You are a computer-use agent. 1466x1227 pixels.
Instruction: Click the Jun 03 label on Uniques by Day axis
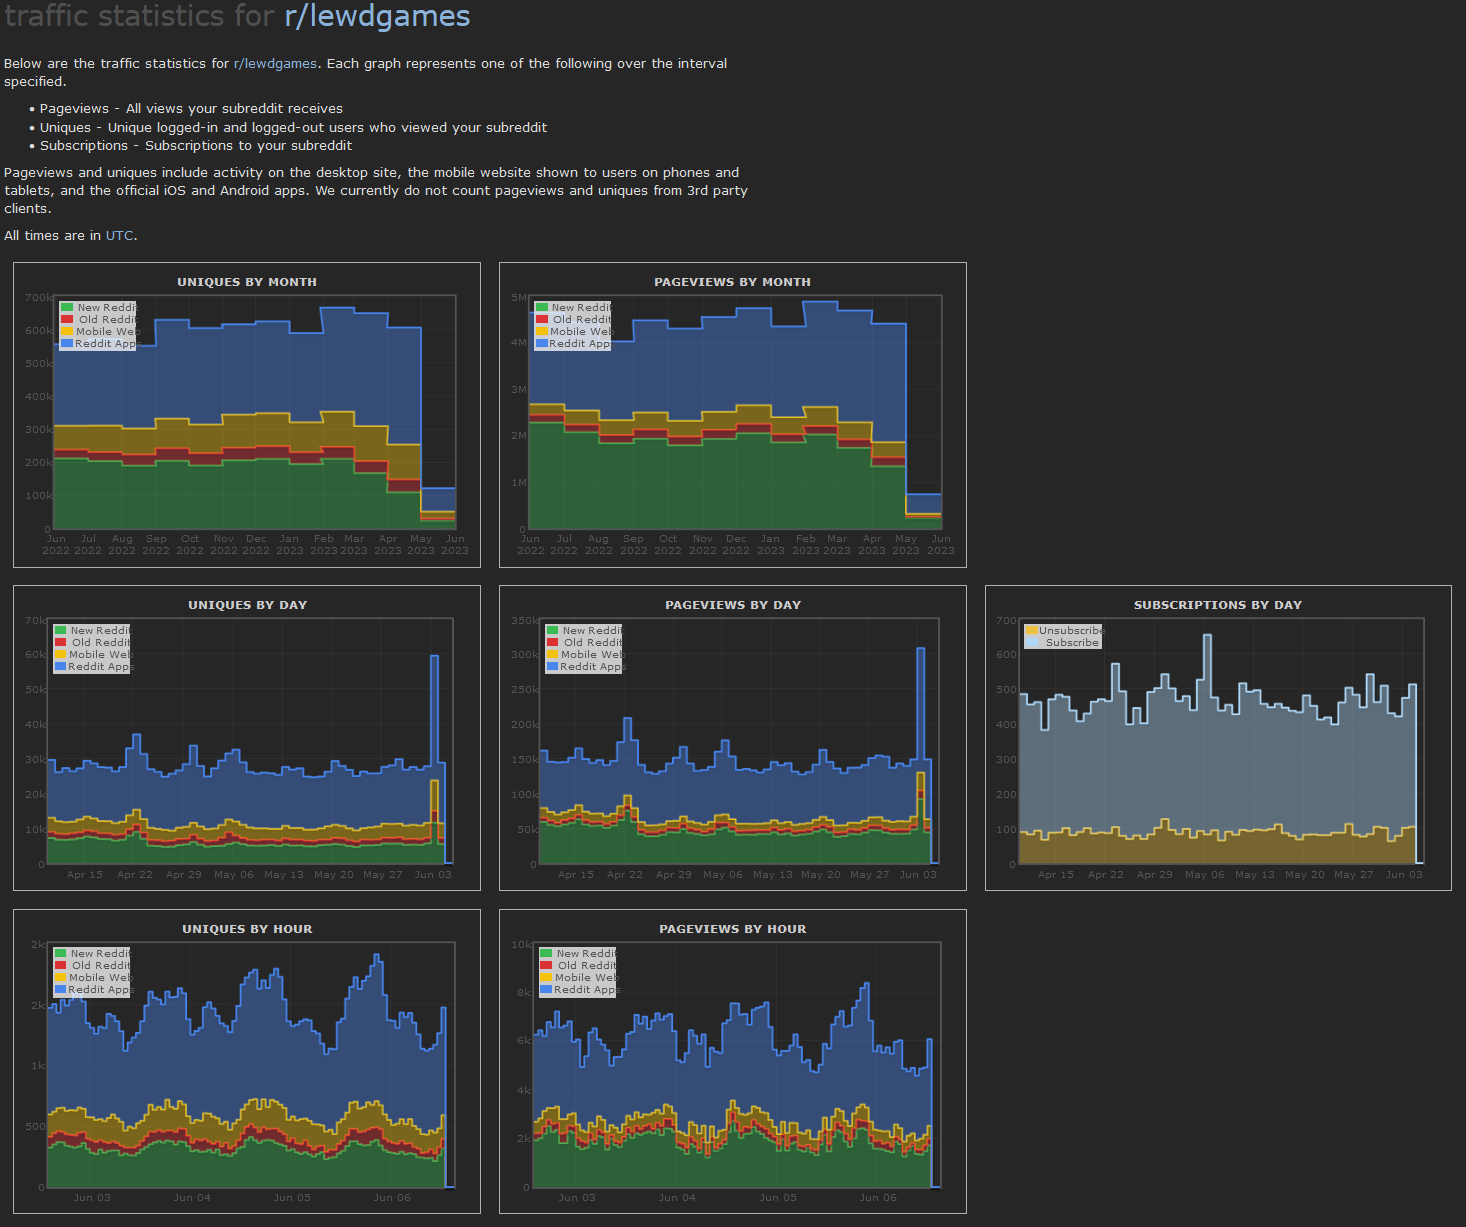pyautogui.click(x=433, y=875)
